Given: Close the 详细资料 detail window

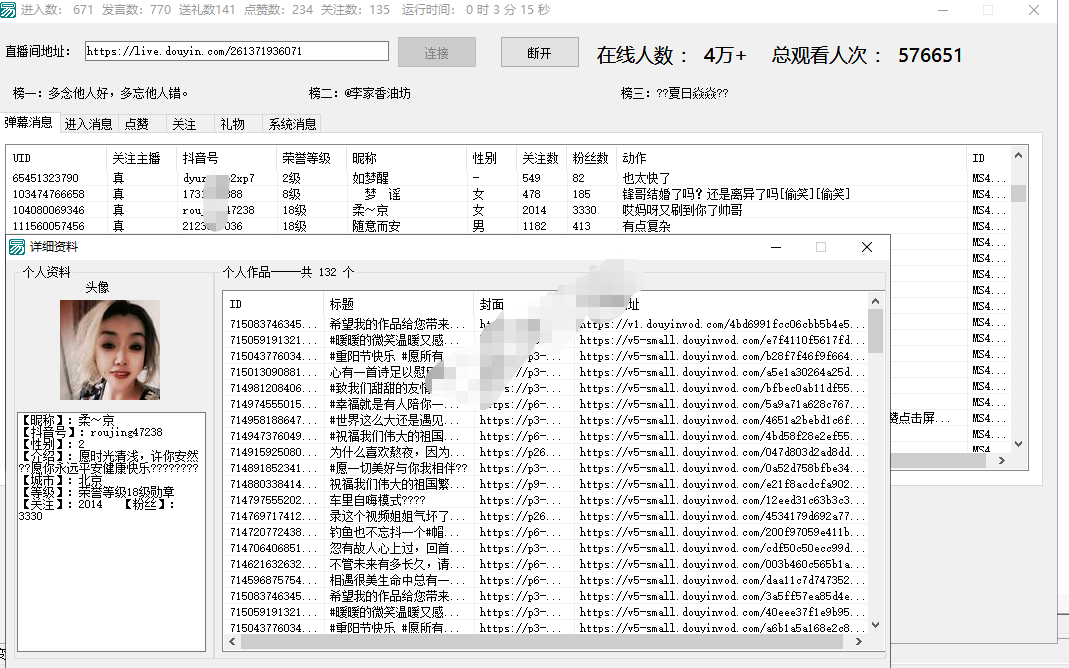Looking at the screenshot, I should tap(866, 247).
